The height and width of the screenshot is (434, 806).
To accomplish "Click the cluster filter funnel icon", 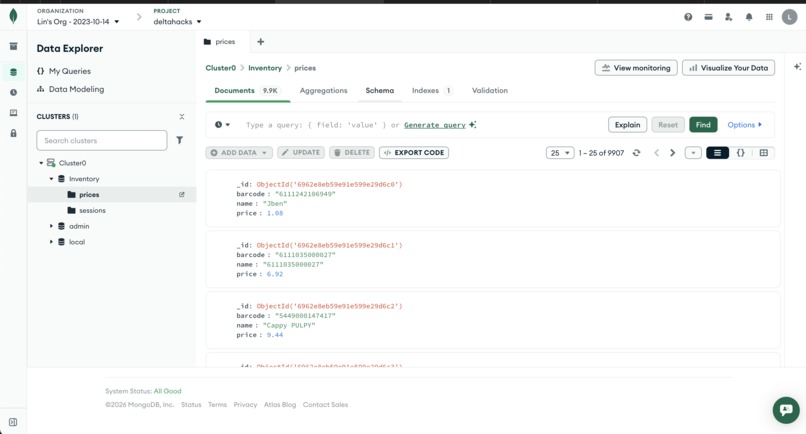I will click(179, 140).
